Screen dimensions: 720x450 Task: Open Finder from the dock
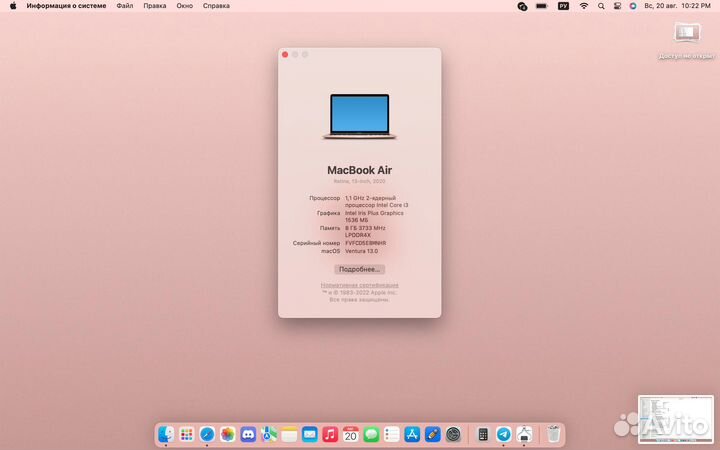pyautogui.click(x=166, y=434)
